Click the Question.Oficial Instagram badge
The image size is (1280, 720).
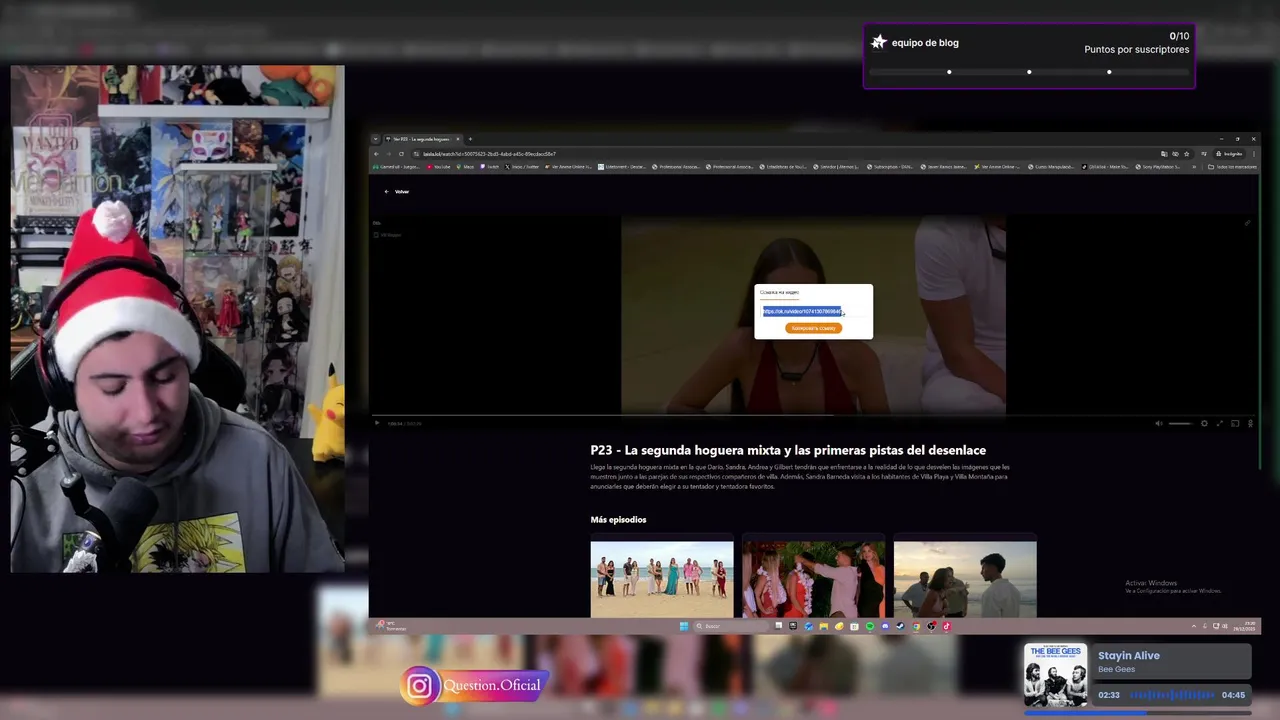pyautogui.click(x=474, y=685)
